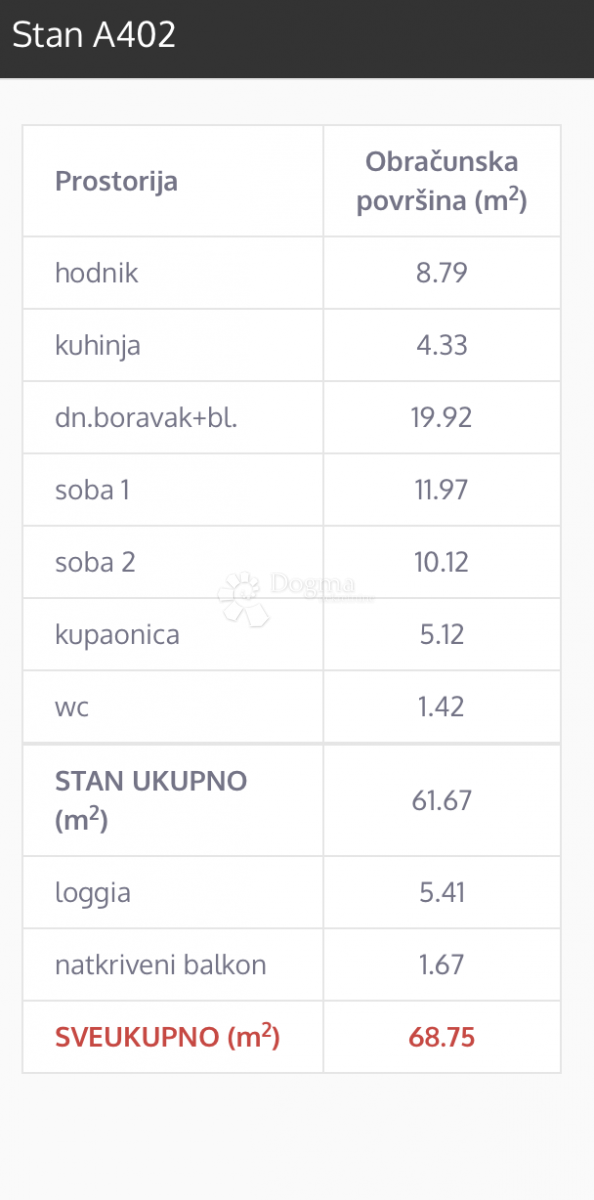The width and height of the screenshot is (594, 1200).
Task: Select the soba 1 row label
Action: point(92,489)
